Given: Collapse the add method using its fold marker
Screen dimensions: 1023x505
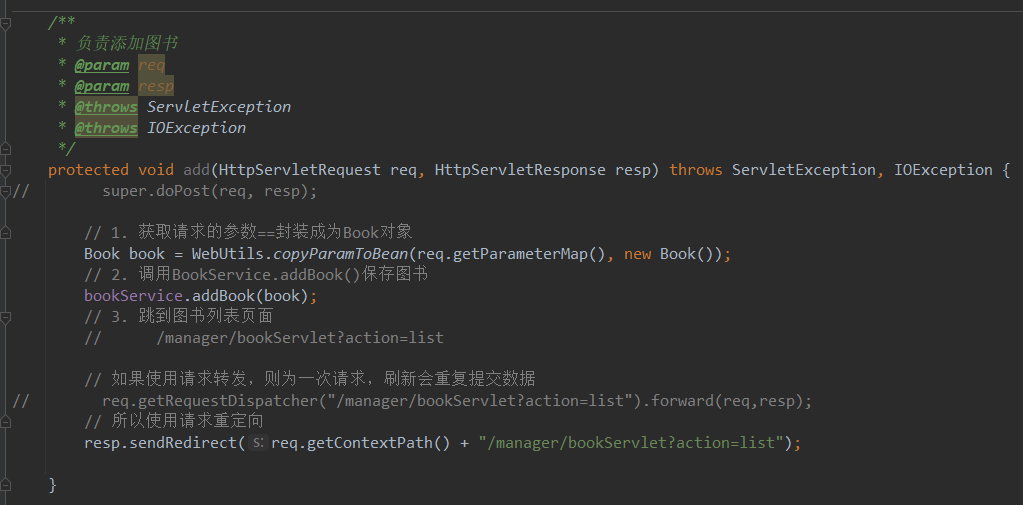Looking at the screenshot, I should [6, 170].
